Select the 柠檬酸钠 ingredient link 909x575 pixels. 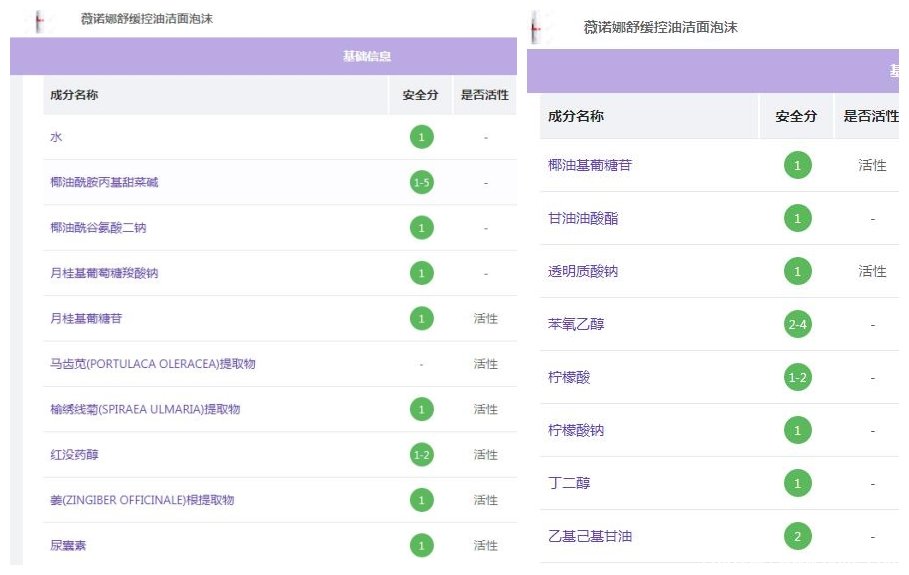pyautogui.click(x=576, y=430)
